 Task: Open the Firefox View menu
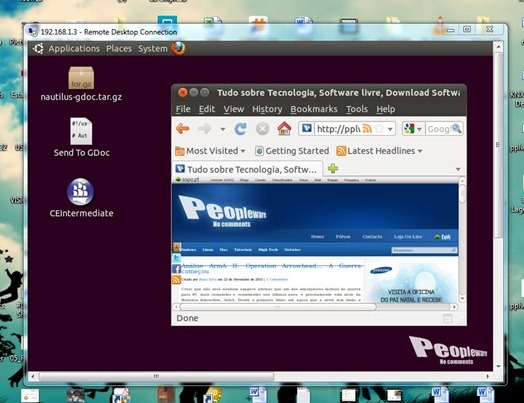pos(234,109)
